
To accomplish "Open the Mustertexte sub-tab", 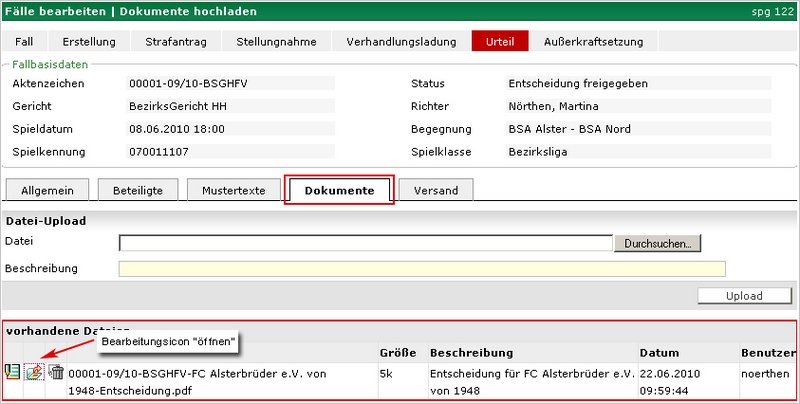I will (x=233, y=190).
